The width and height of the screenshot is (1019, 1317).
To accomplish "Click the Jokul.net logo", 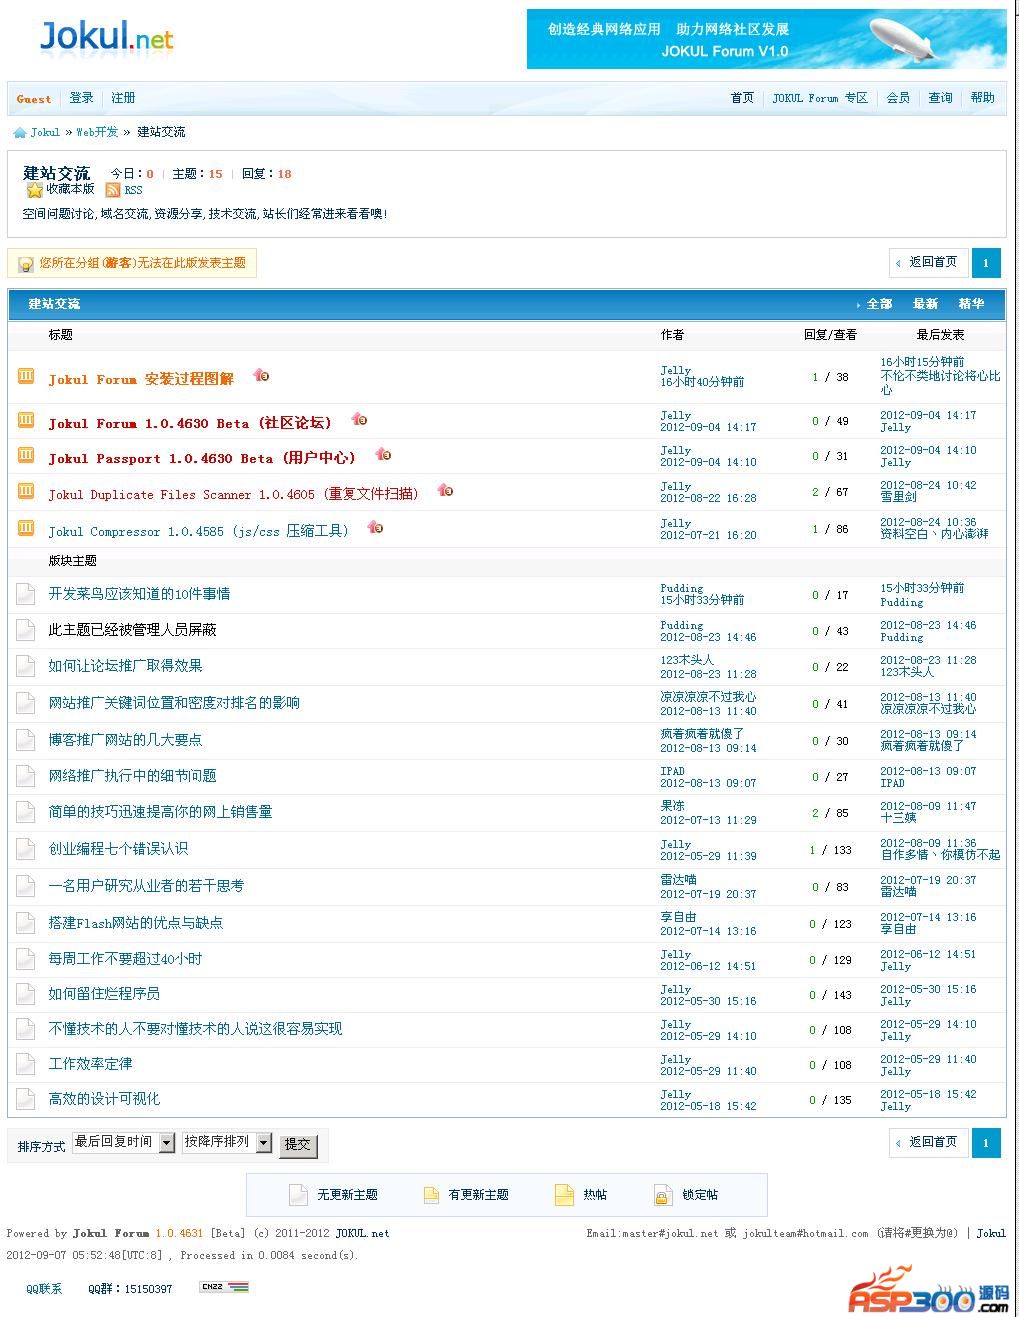I will pyautogui.click(x=106, y=37).
